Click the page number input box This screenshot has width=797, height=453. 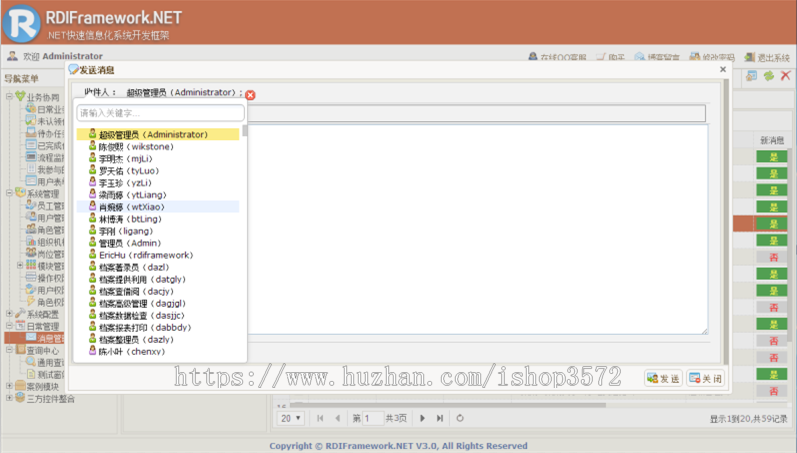point(373,418)
